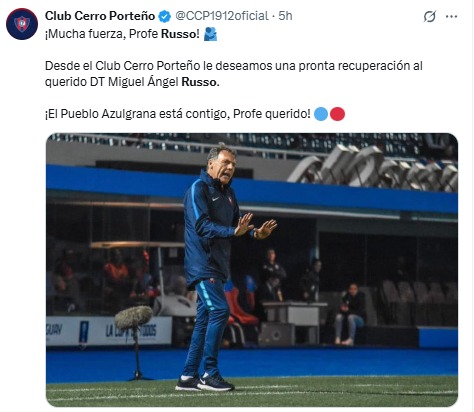Click the hugging people emoji

coord(210,34)
